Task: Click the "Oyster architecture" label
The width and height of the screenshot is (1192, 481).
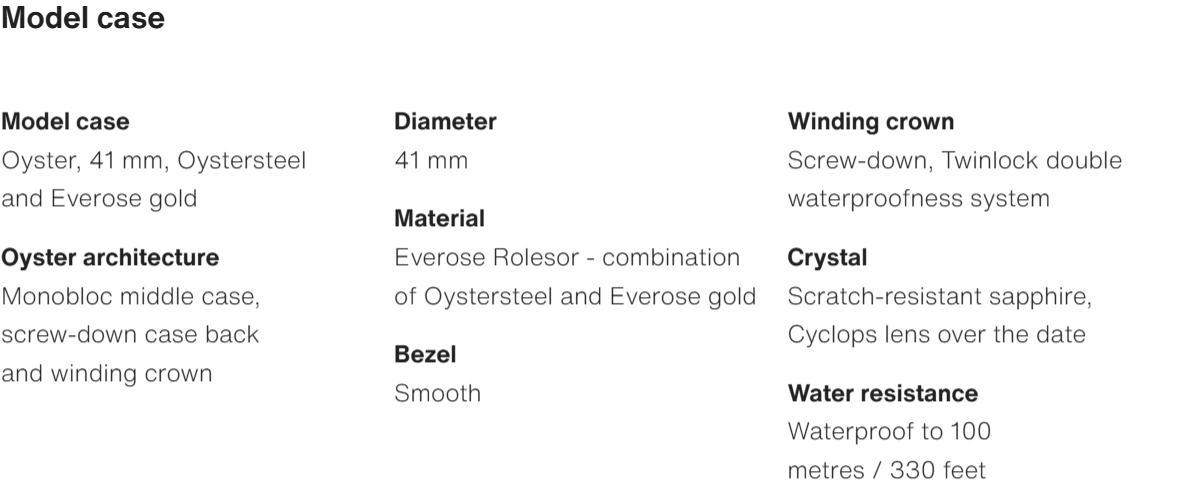Action: [x=110, y=258]
